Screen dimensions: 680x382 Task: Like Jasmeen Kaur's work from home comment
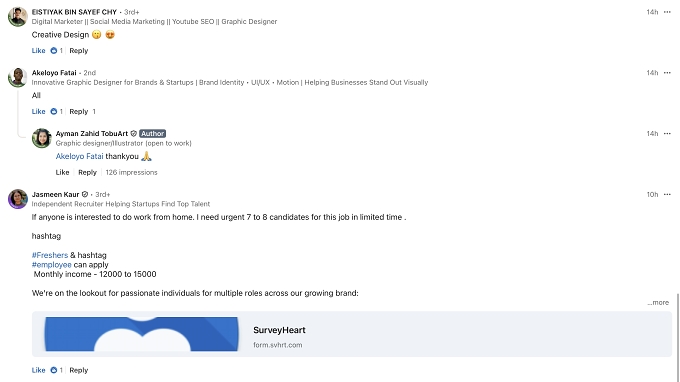tap(38, 370)
